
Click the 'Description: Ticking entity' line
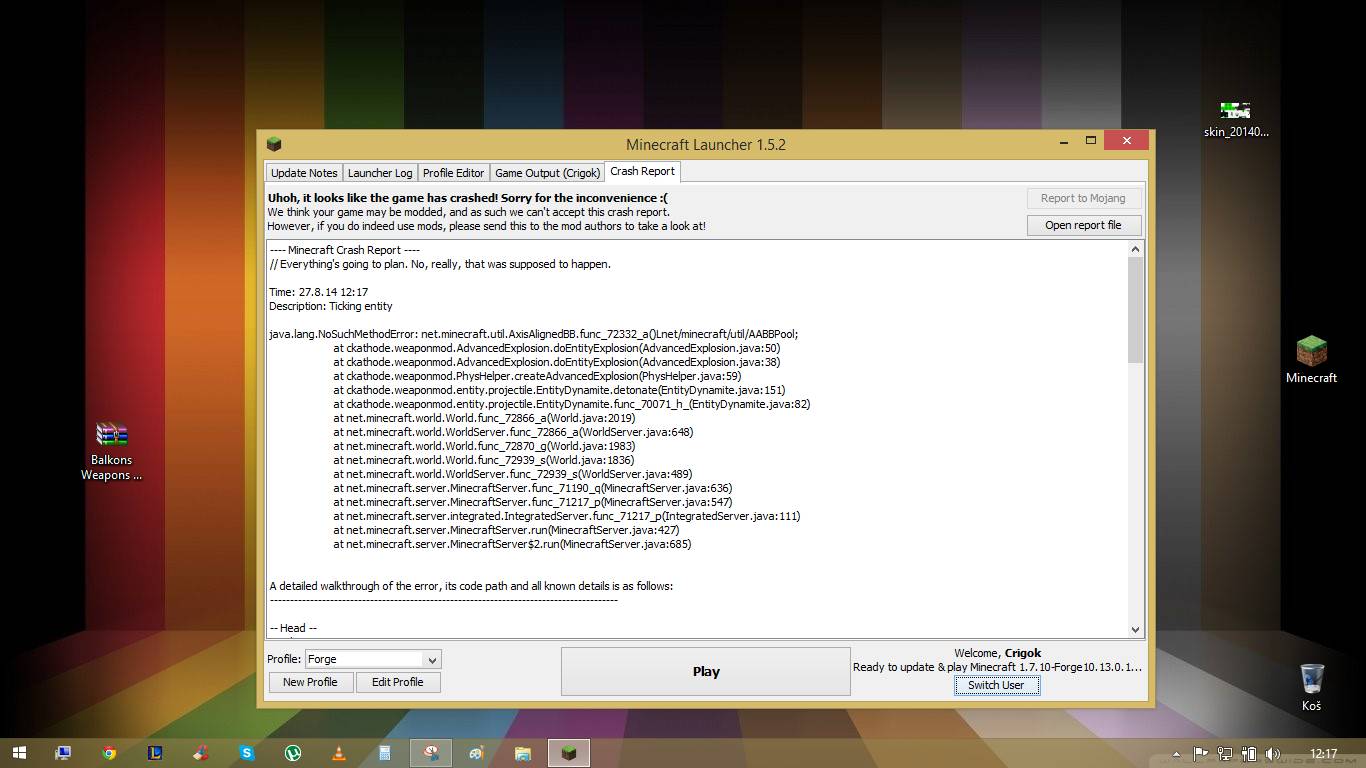coord(331,306)
